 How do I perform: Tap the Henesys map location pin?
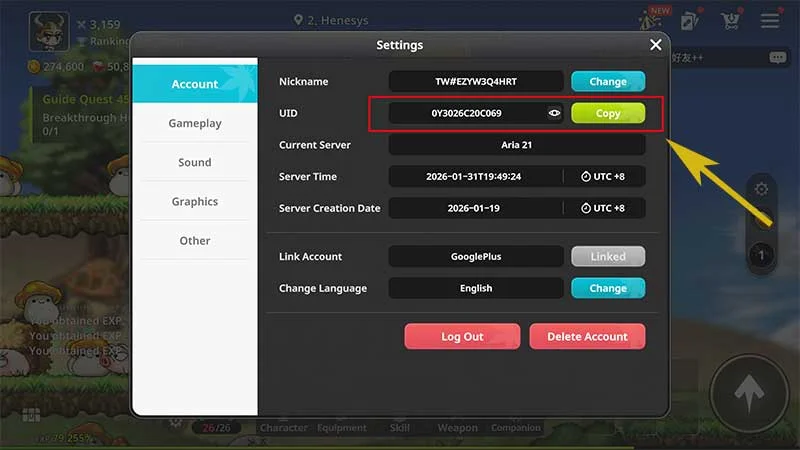point(299,21)
